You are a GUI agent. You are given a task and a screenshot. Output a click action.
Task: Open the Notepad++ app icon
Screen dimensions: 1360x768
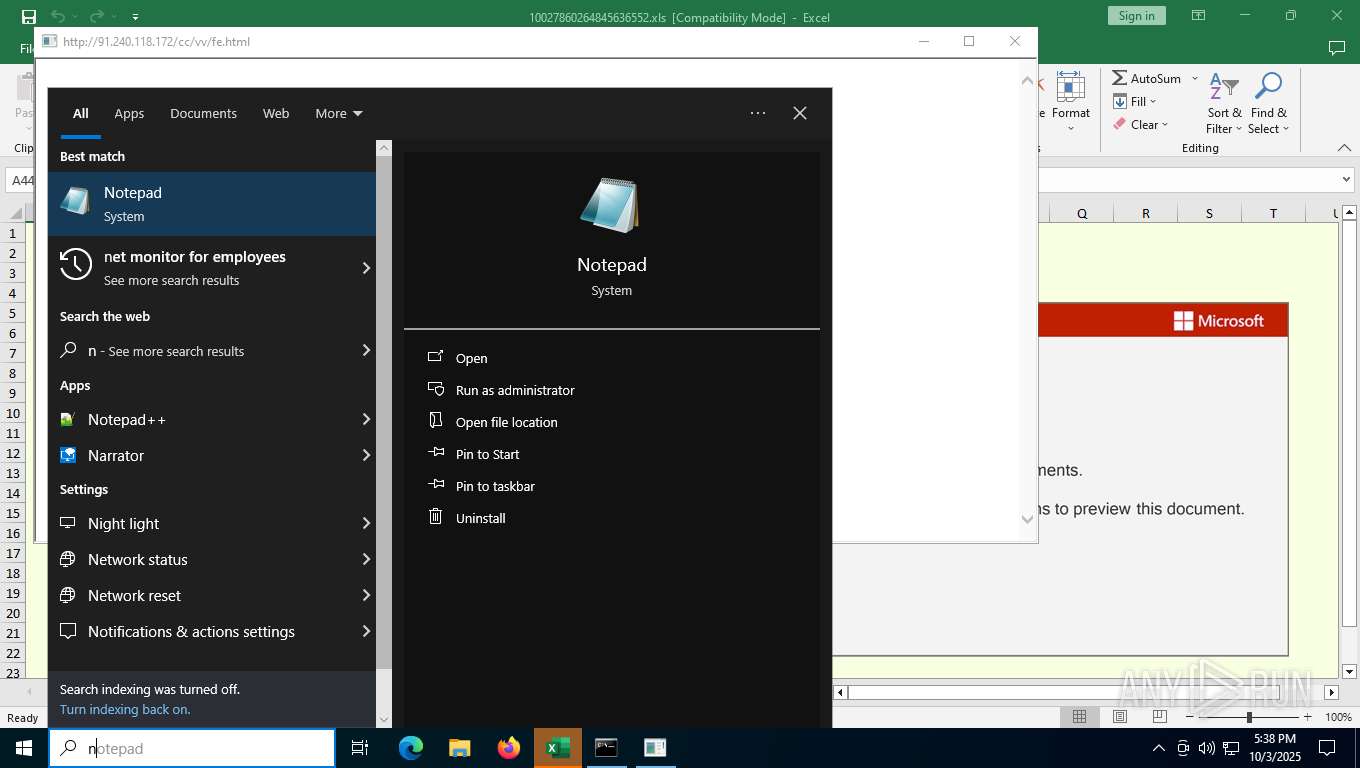pos(68,419)
